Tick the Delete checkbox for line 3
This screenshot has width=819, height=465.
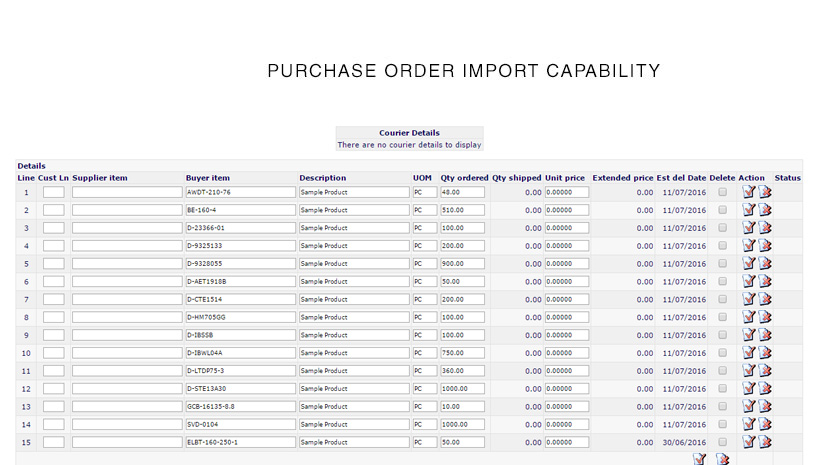722,228
